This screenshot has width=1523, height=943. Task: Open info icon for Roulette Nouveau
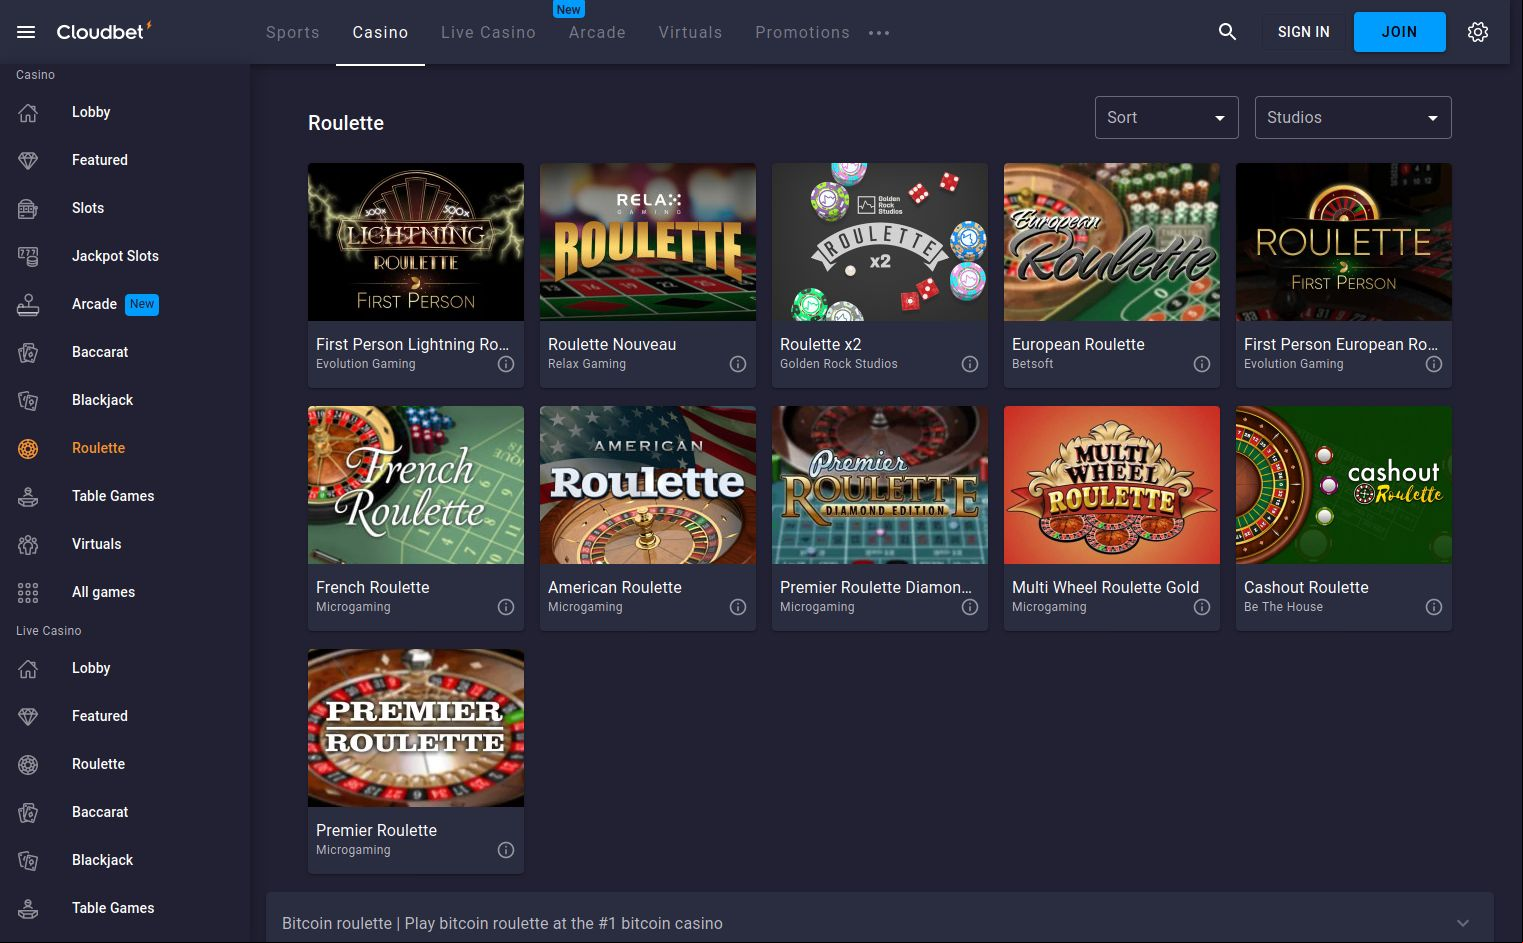[x=738, y=364]
